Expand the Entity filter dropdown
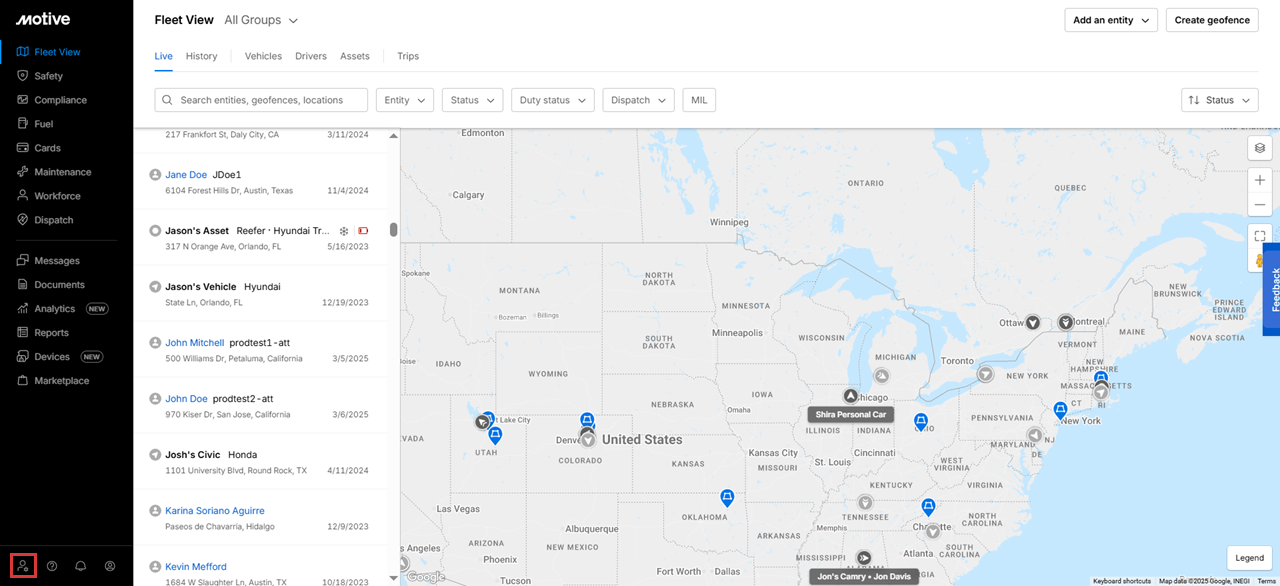This screenshot has height=586, width=1280. click(404, 100)
